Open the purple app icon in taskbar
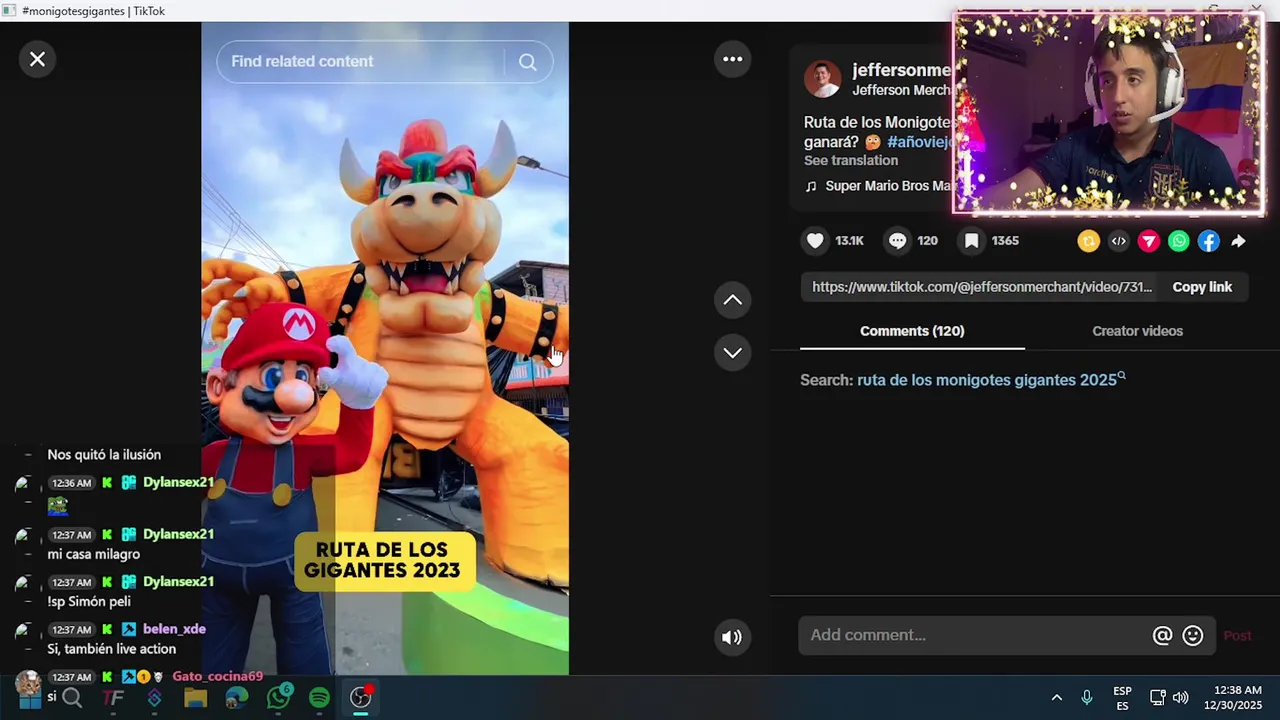The width and height of the screenshot is (1280, 720). tap(154, 698)
